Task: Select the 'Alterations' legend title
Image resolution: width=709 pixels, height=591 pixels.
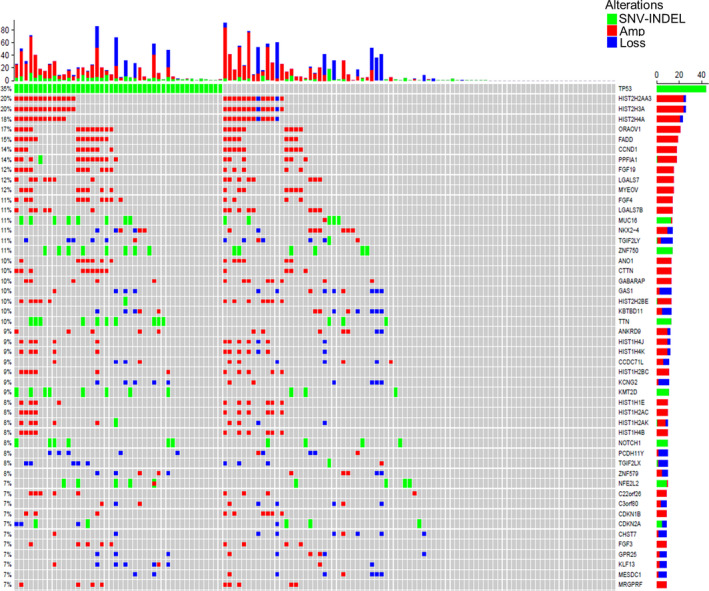Action: 634,5
